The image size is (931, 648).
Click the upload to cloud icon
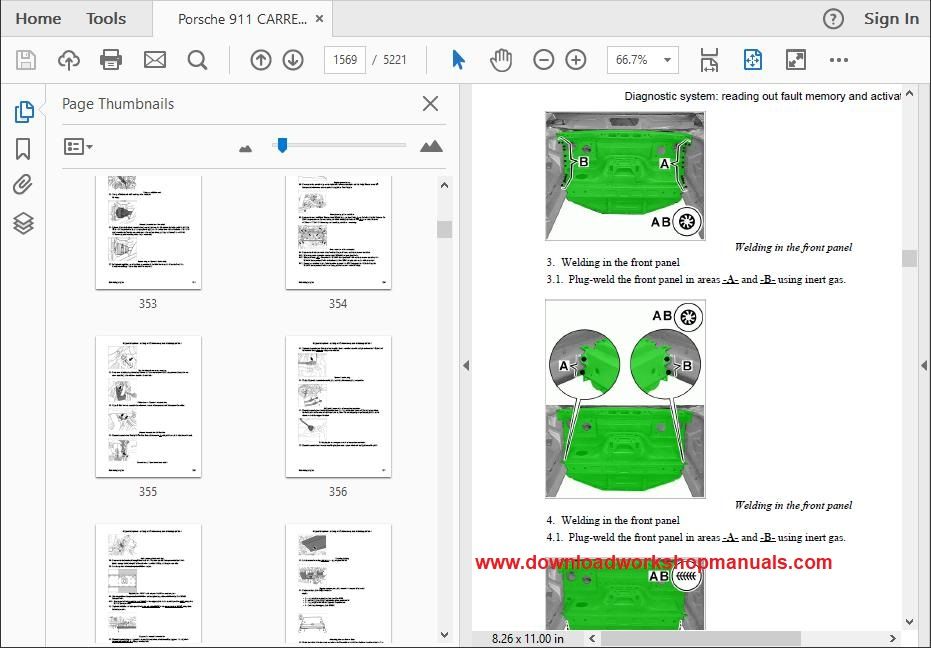point(69,60)
